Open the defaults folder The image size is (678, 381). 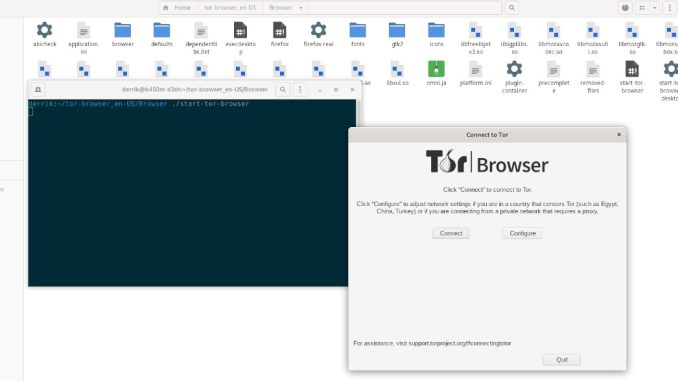[162, 34]
